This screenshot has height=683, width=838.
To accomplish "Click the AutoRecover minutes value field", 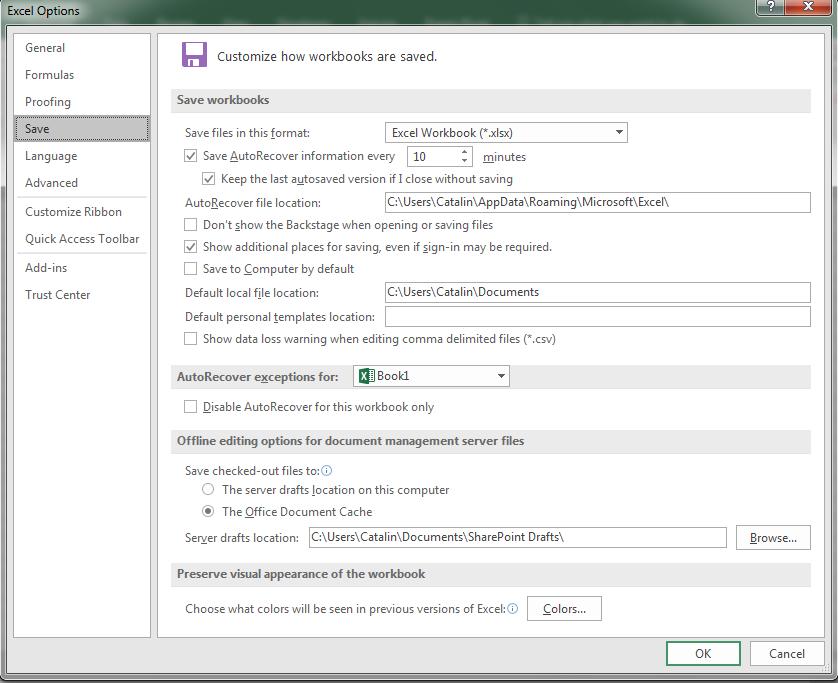I will coord(433,157).
